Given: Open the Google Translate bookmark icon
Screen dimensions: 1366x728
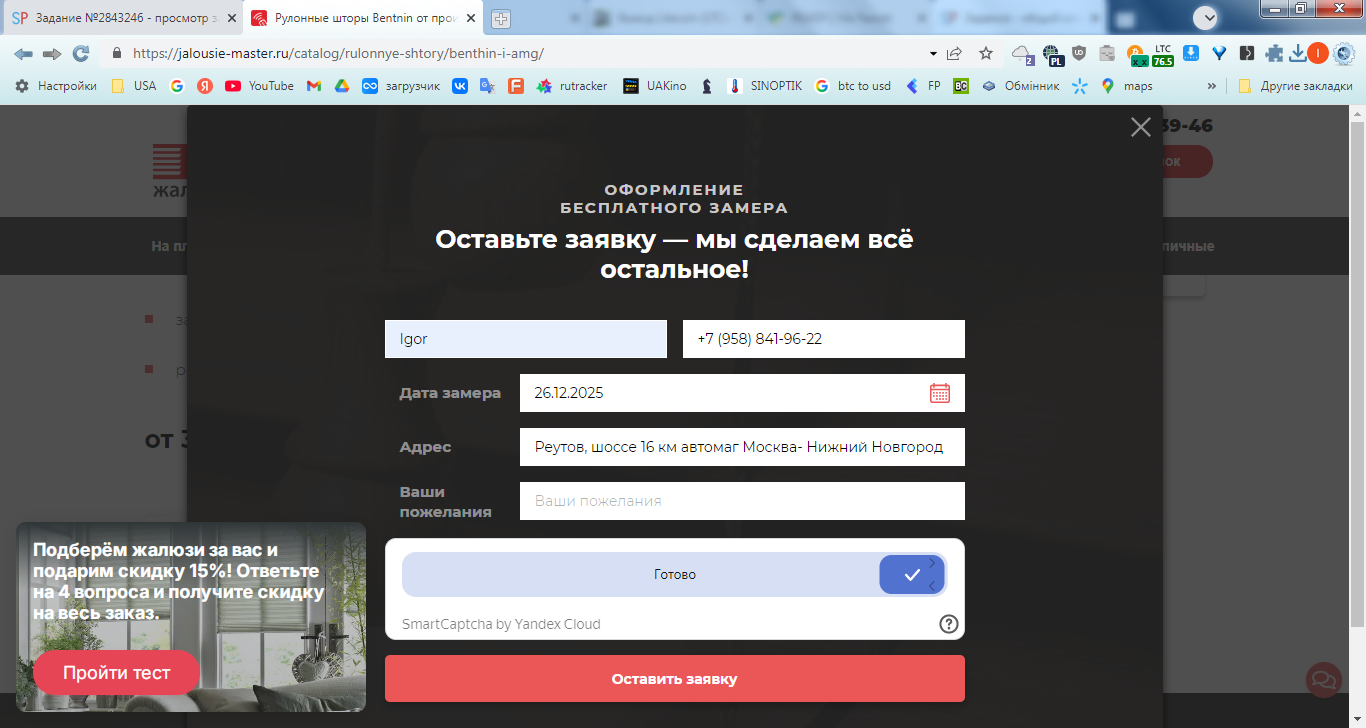Looking at the screenshot, I should pos(488,86).
